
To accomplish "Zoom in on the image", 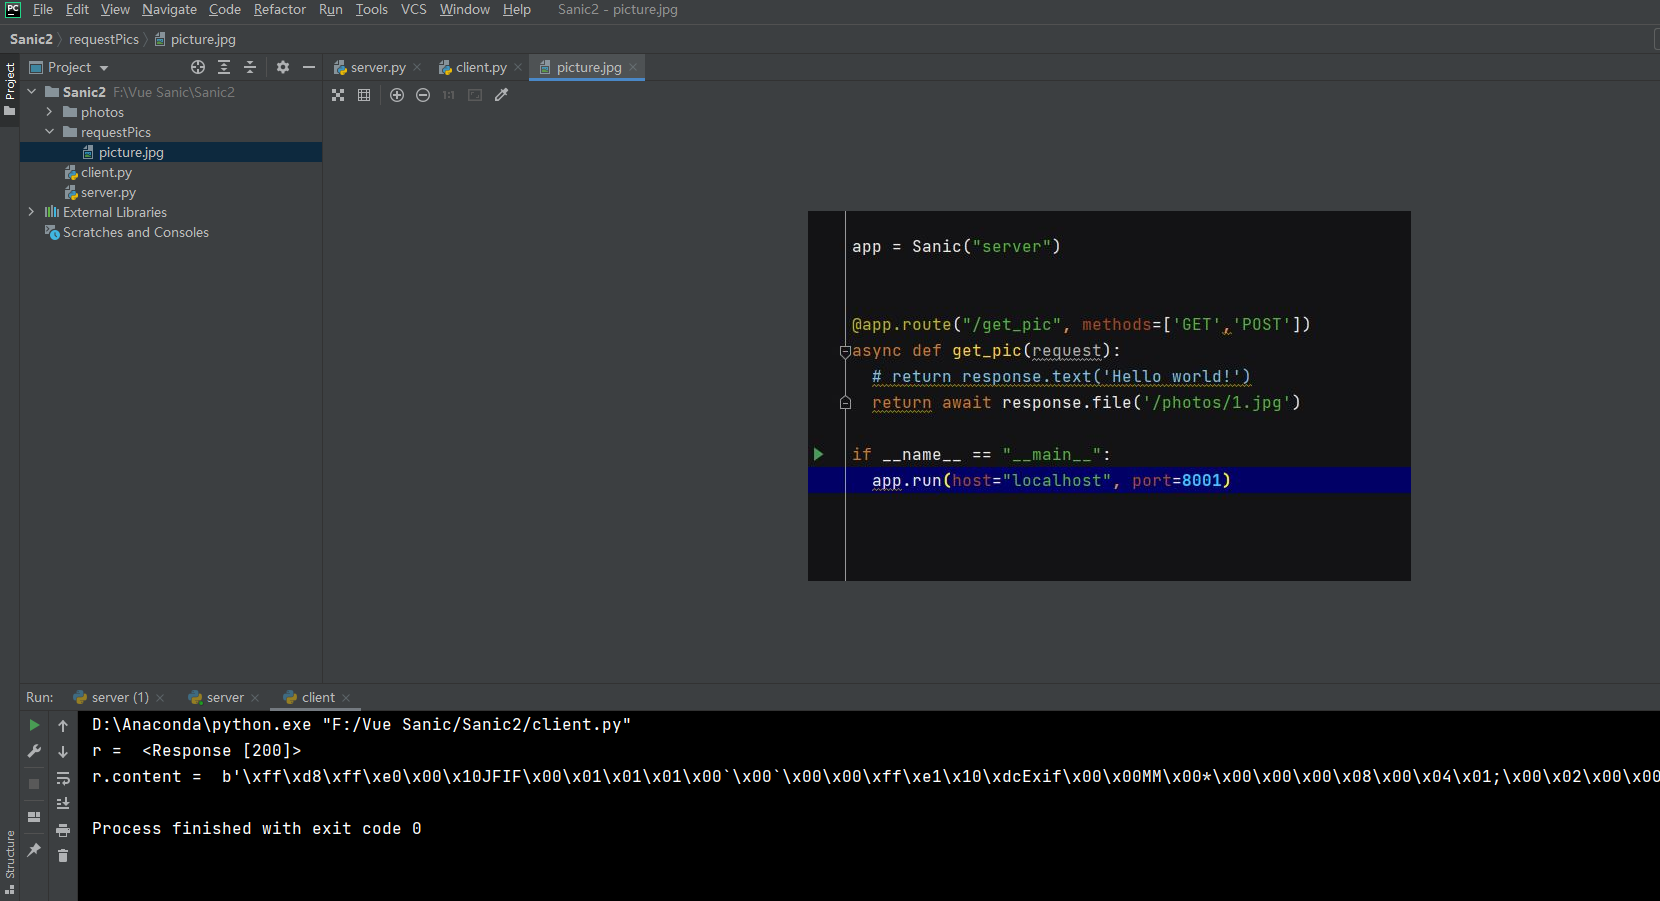I will tap(397, 95).
